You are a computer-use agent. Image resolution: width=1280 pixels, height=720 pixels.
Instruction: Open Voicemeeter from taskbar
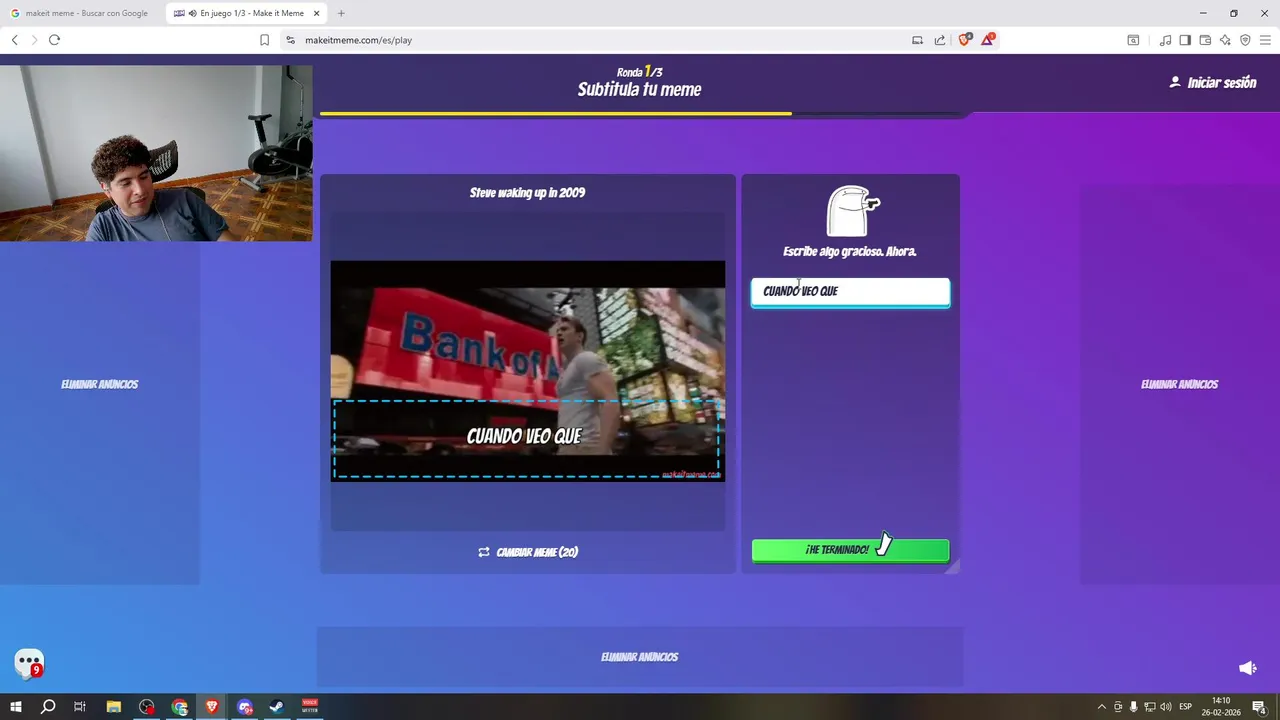click(x=310, y=707)
